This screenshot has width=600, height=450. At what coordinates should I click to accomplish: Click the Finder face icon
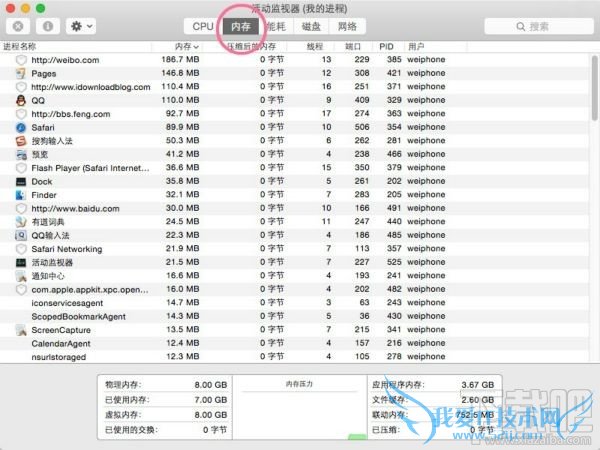(x=21, y=195)
